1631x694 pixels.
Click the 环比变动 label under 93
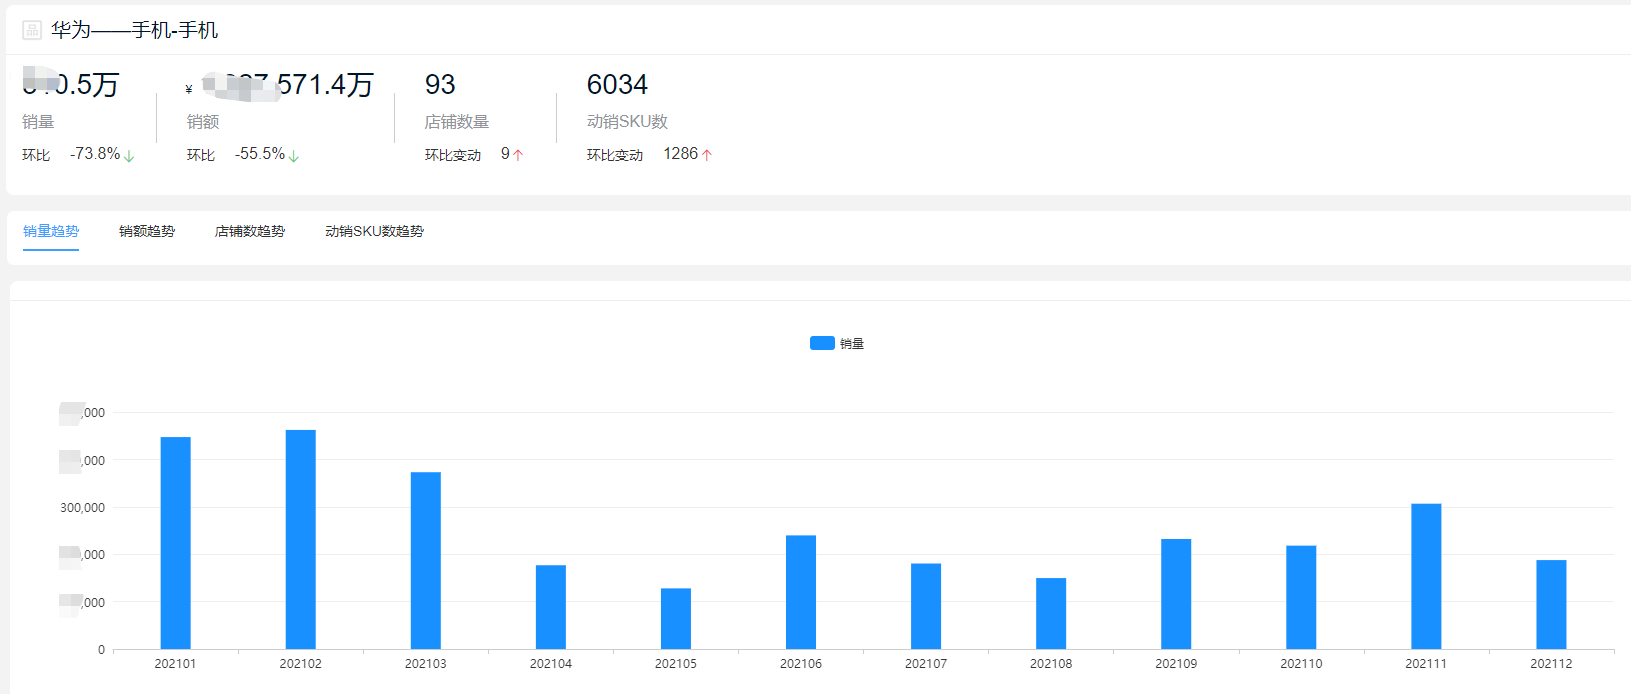(453, 155)
